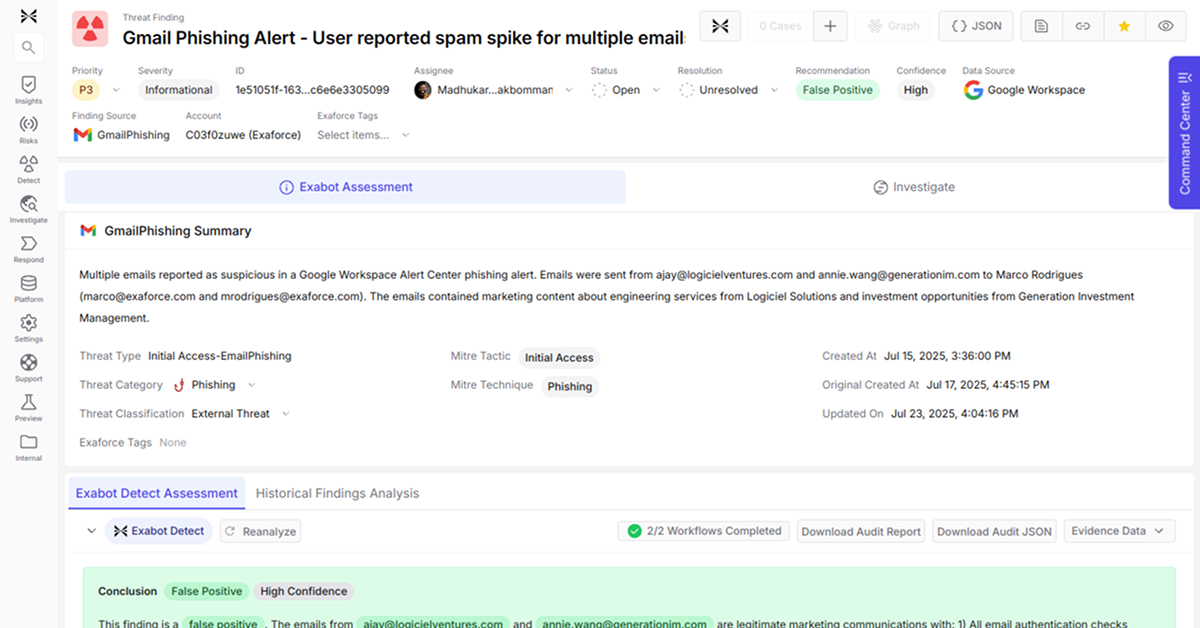Screen dimensions: 1200x628
Task: Click the Exabot Detect chip
Action: pyautogui.click(x=159, y=531)
